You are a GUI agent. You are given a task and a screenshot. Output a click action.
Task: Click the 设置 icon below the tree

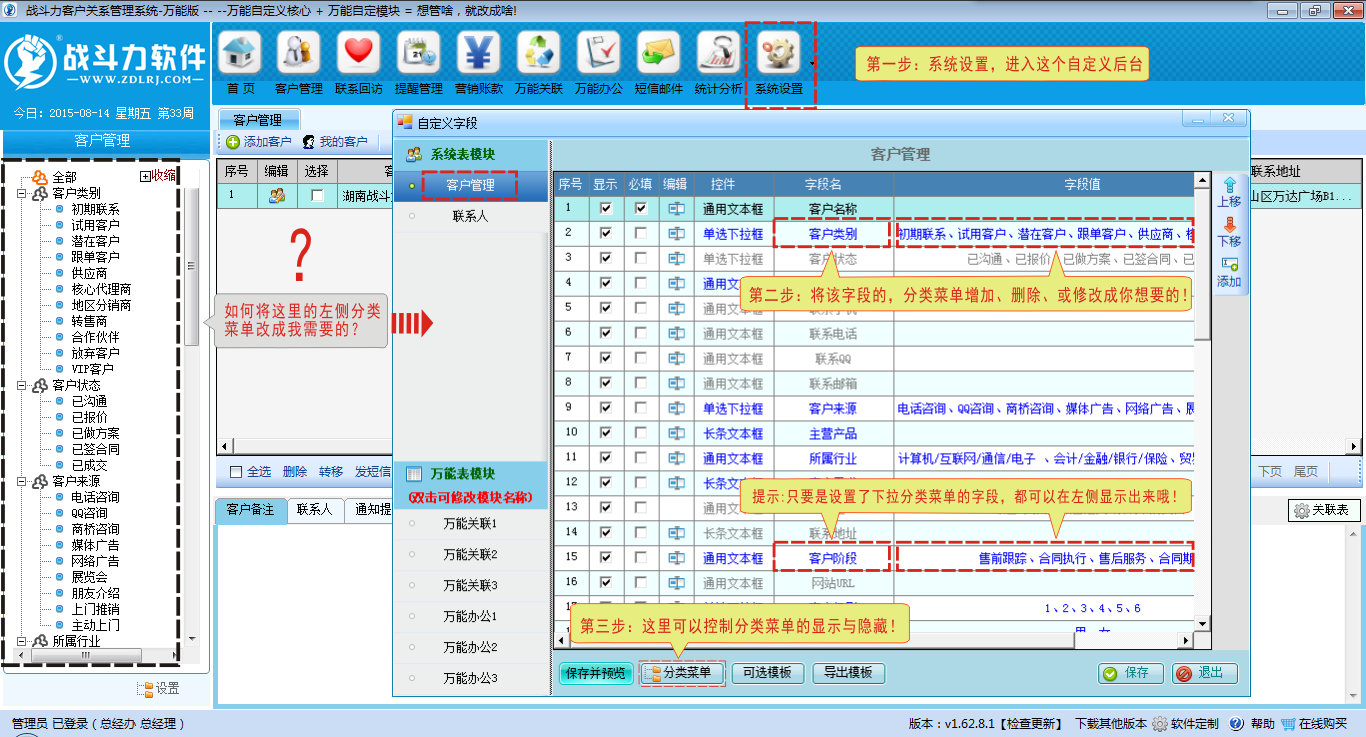[145, 689]
